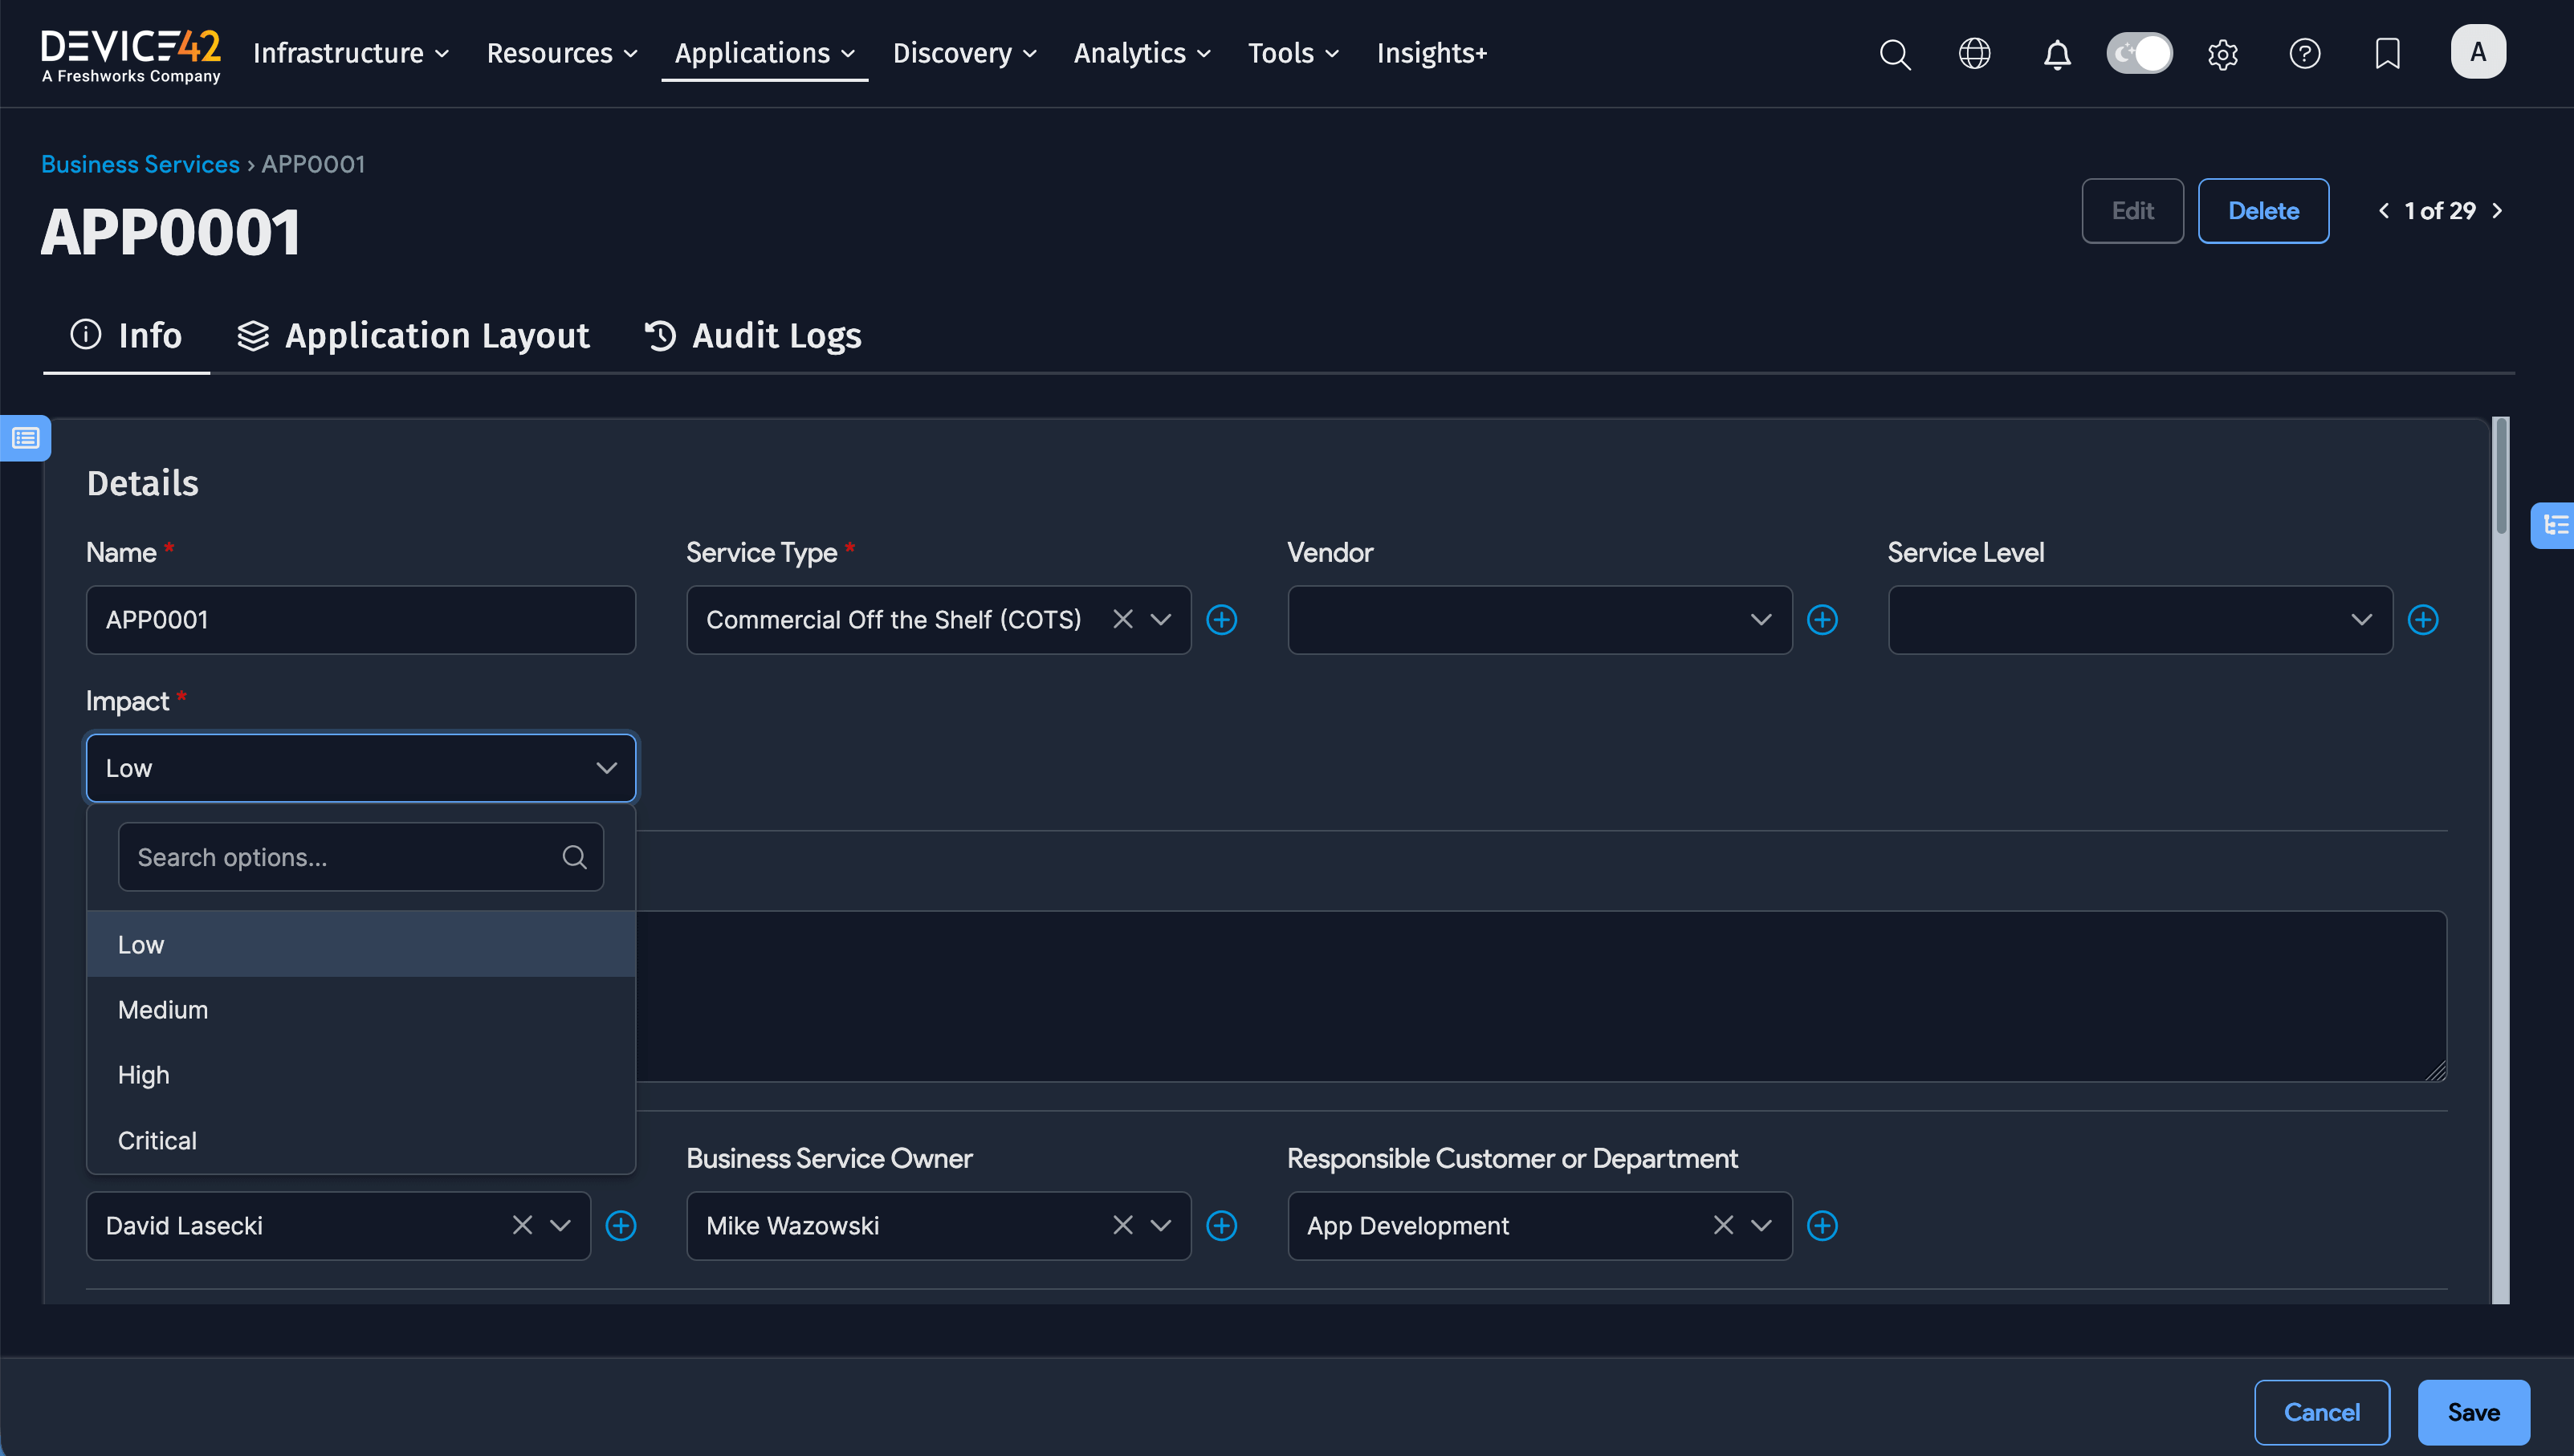2574x1456 pixels.
Task: Expand Responsible Customer or Department dropdown arrow
Action: coord(1761,1226)
